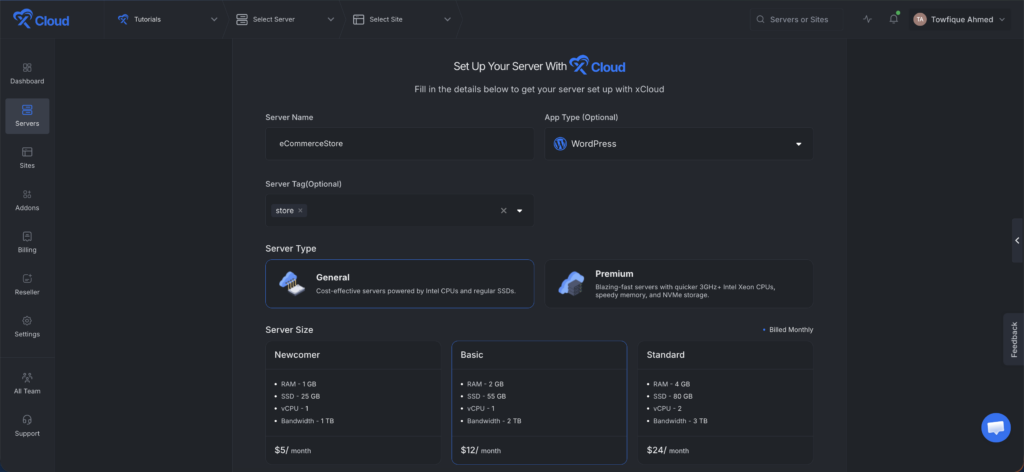Image resolution: width=1024 pixels, height=472 pixels.
Task: Open the Select Site dropdown
Action: tap(402, 20)
